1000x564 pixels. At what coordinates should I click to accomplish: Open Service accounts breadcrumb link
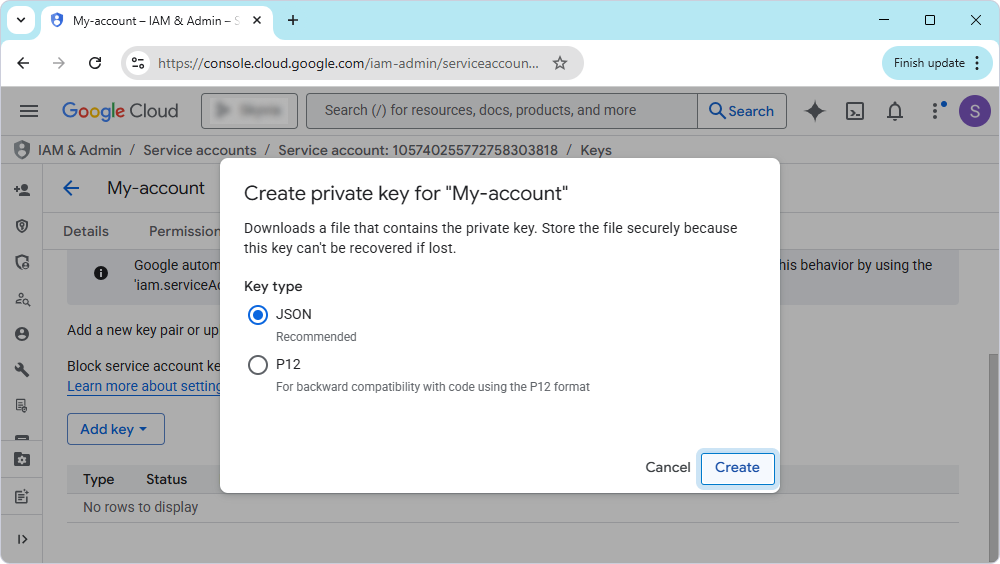coord(200,150)
